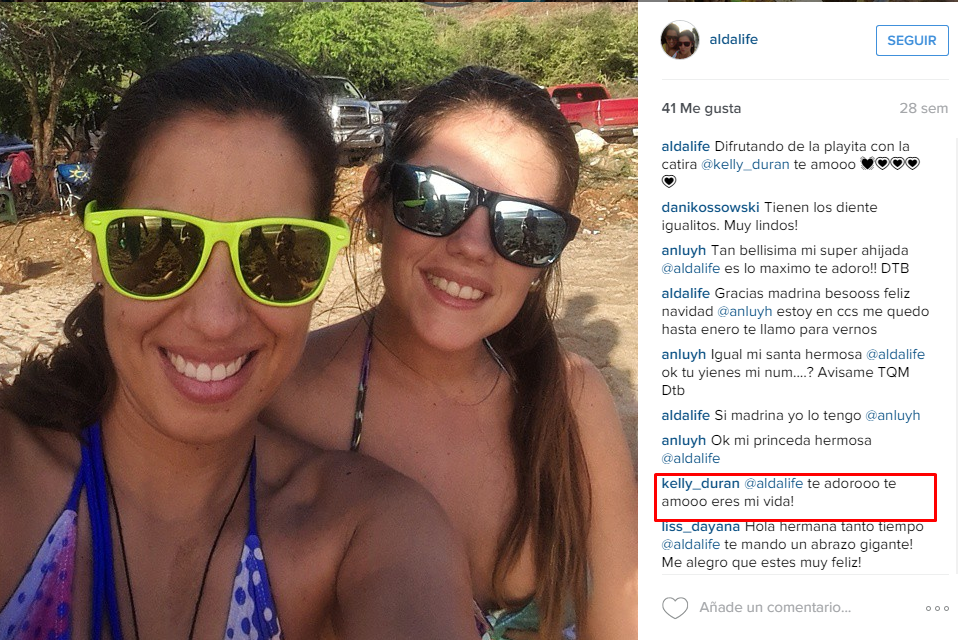Click the comments panel scrollbar
The image size is (958, 640).
click(x=955, y=356)
